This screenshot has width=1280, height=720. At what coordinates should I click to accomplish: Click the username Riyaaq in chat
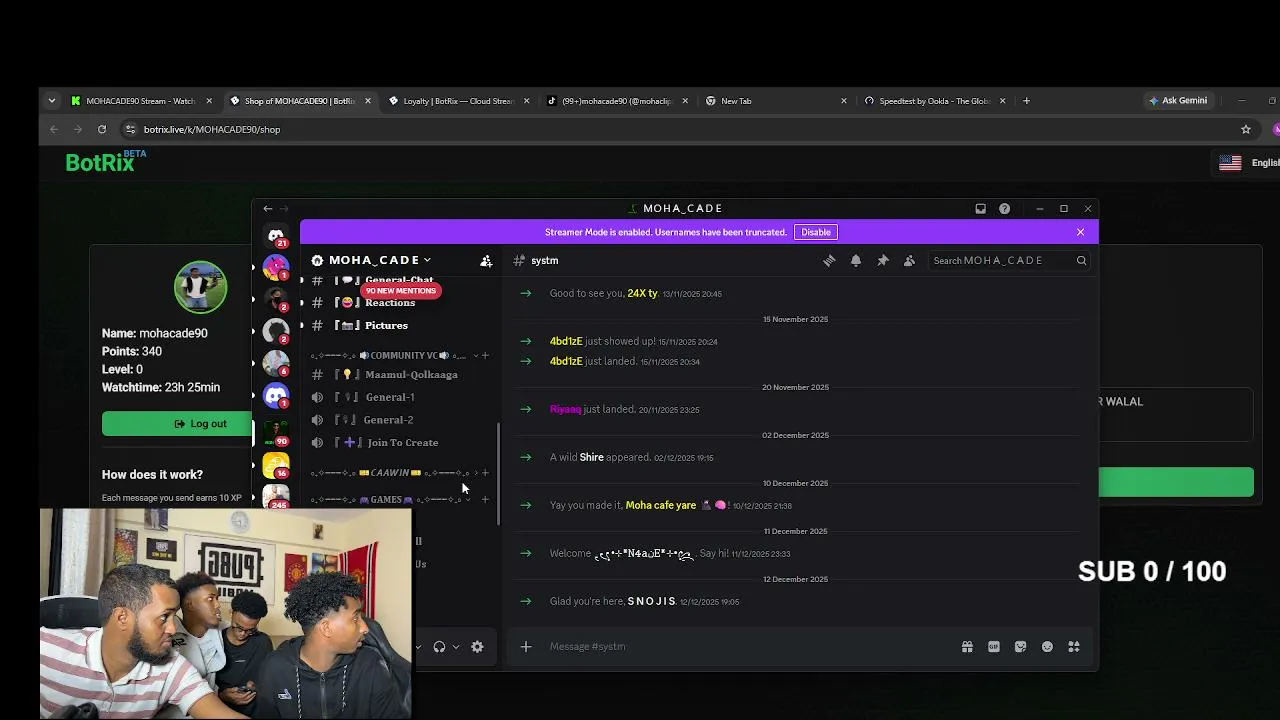tap(565, 409)
